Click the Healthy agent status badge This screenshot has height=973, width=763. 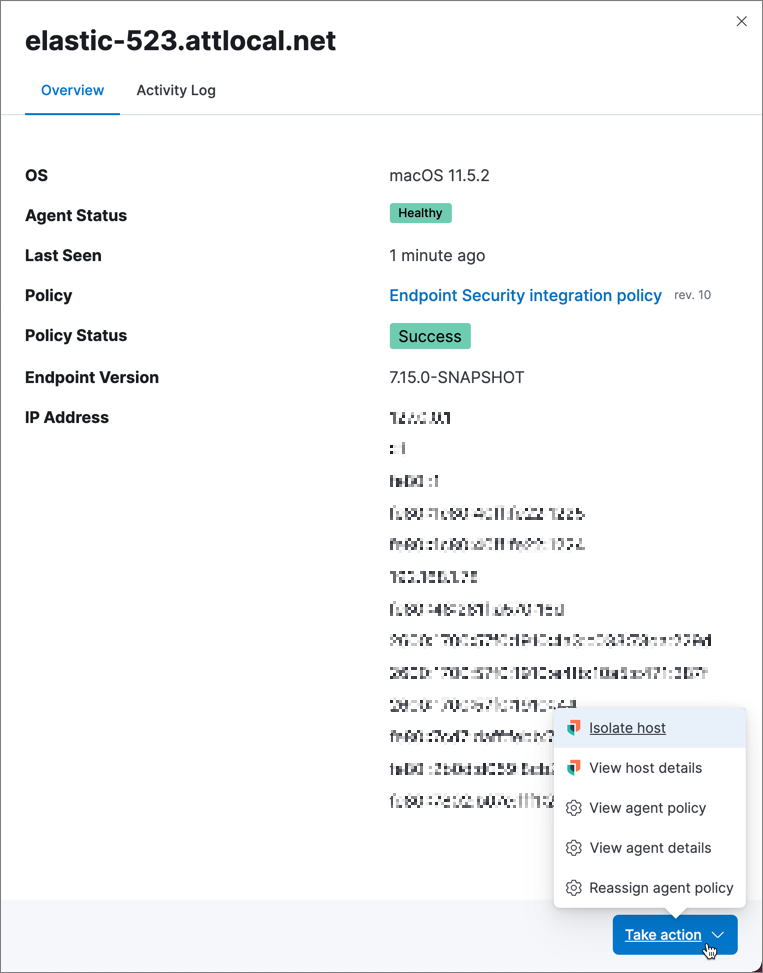[x=420, y=212]
